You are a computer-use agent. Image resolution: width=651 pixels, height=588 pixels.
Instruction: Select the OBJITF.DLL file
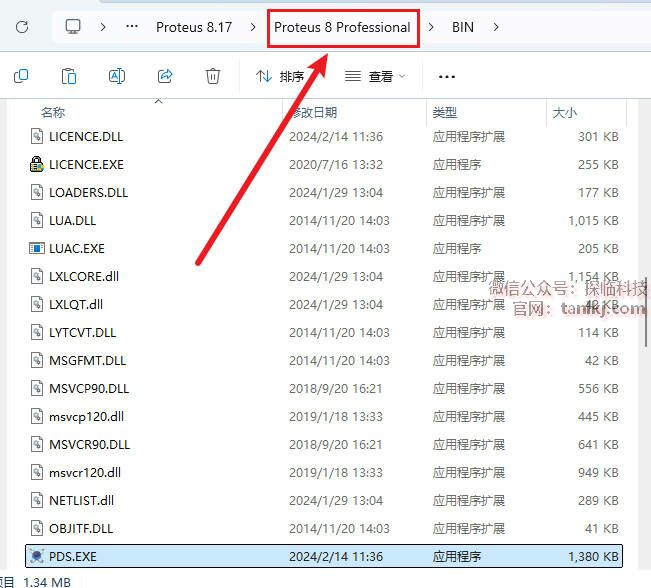coord(324,529)
